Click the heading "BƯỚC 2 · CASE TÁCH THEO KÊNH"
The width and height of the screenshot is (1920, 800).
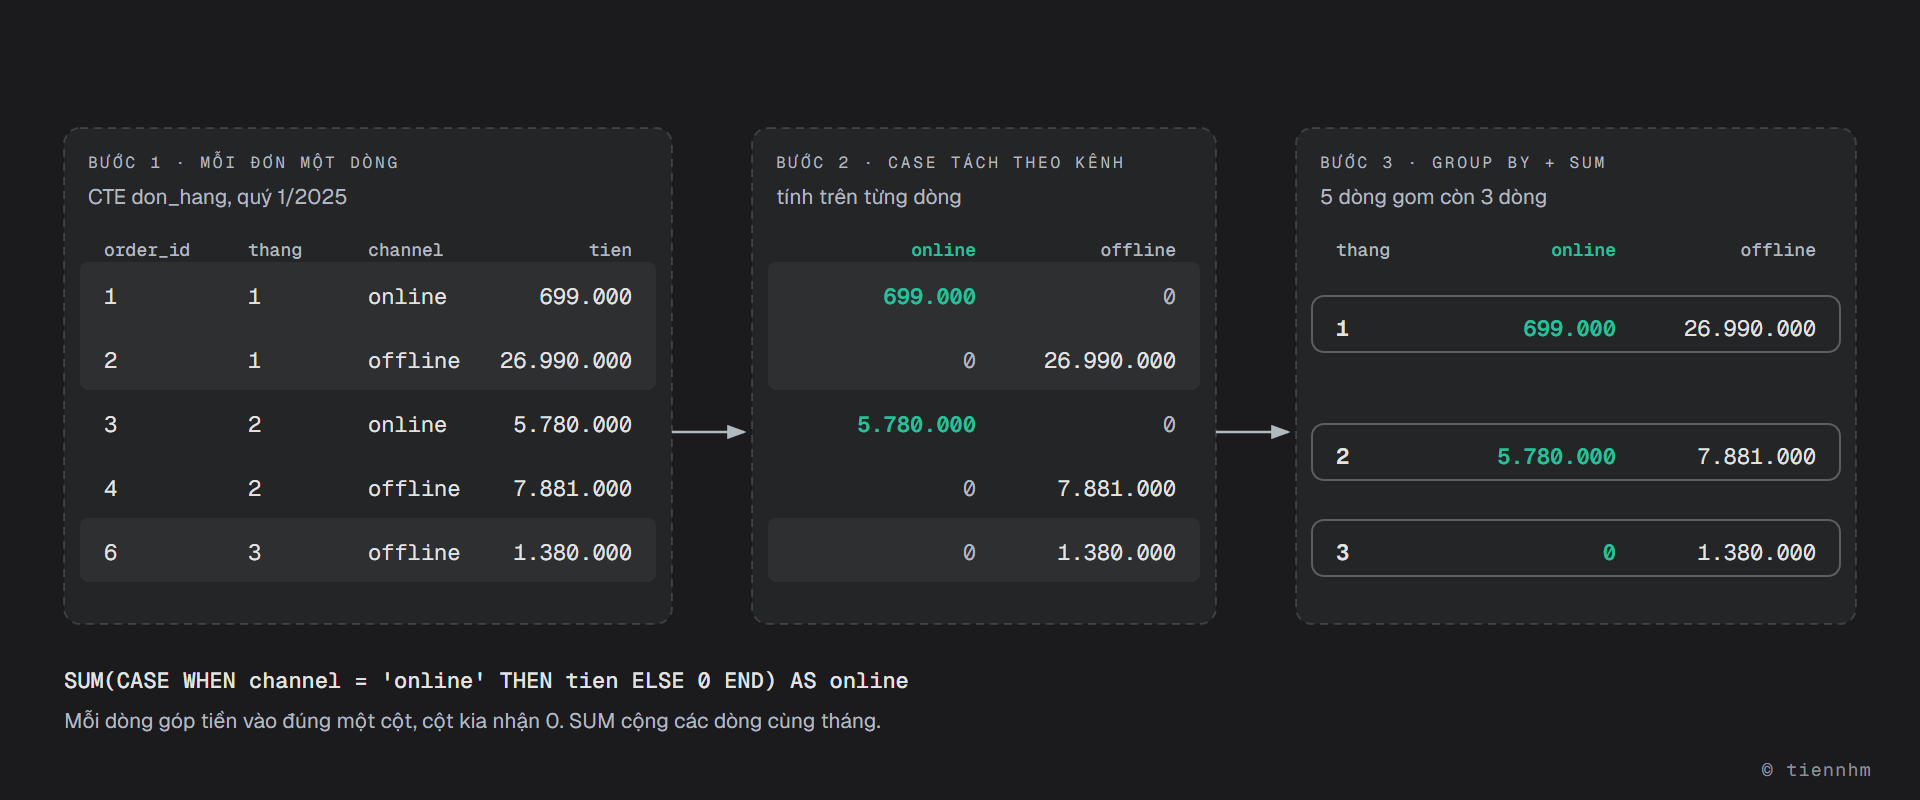pyautogui.click(x=950, y=162)
